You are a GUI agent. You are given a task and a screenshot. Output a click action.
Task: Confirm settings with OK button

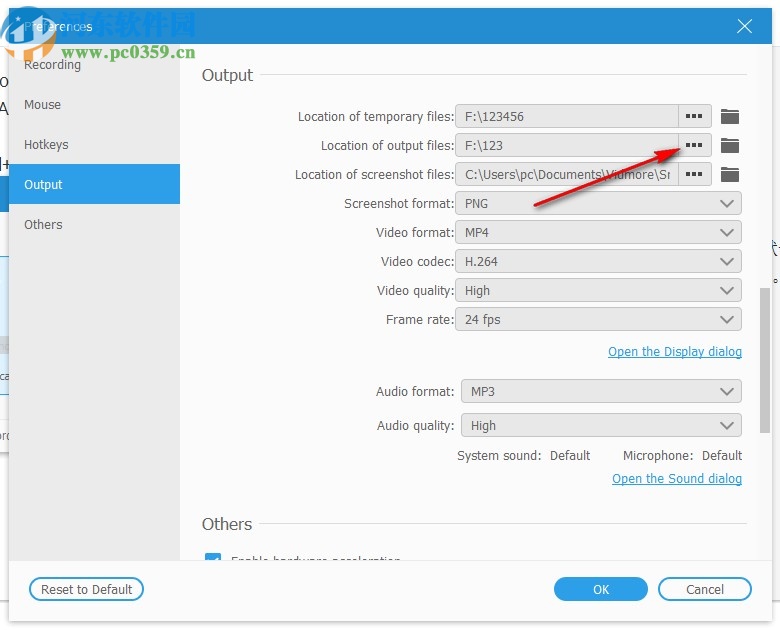tap(600, 589)
